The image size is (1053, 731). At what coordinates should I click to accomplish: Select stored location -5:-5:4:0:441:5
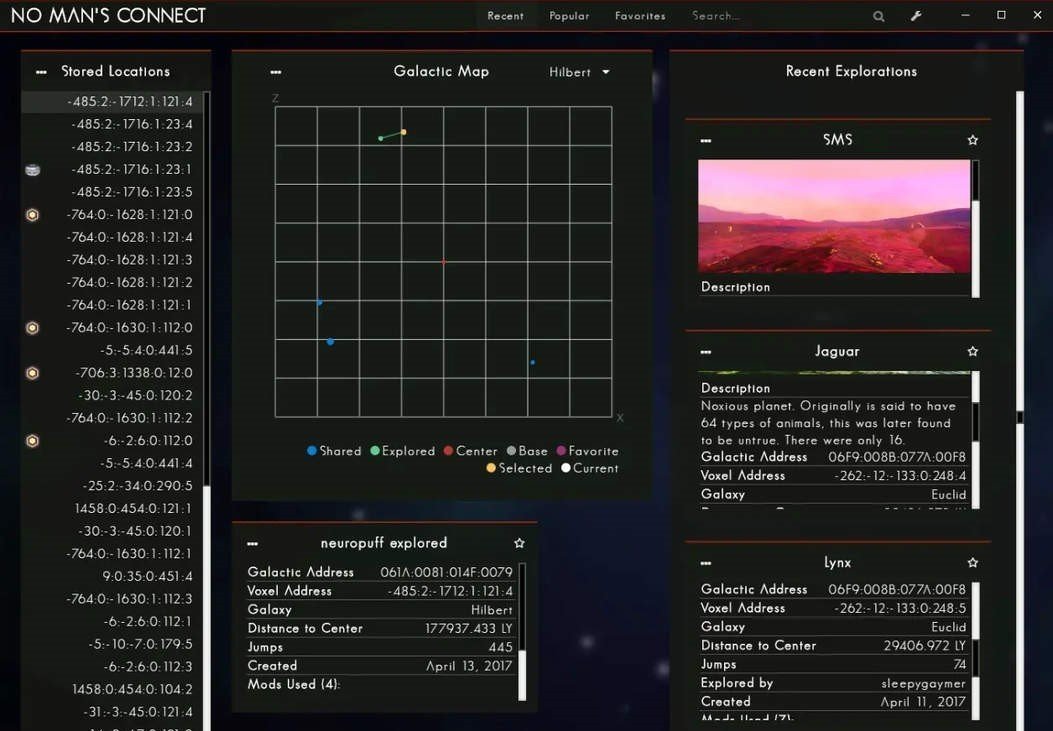tap(112, 350)
